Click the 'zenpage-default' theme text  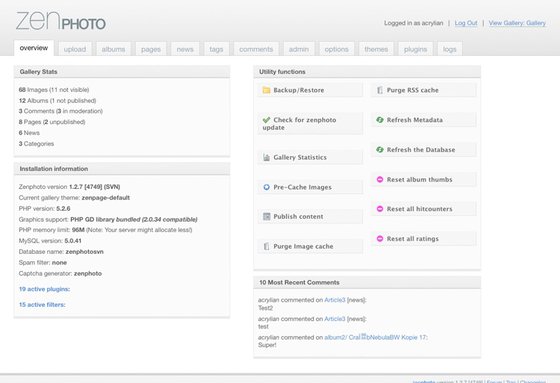point(106,198)
